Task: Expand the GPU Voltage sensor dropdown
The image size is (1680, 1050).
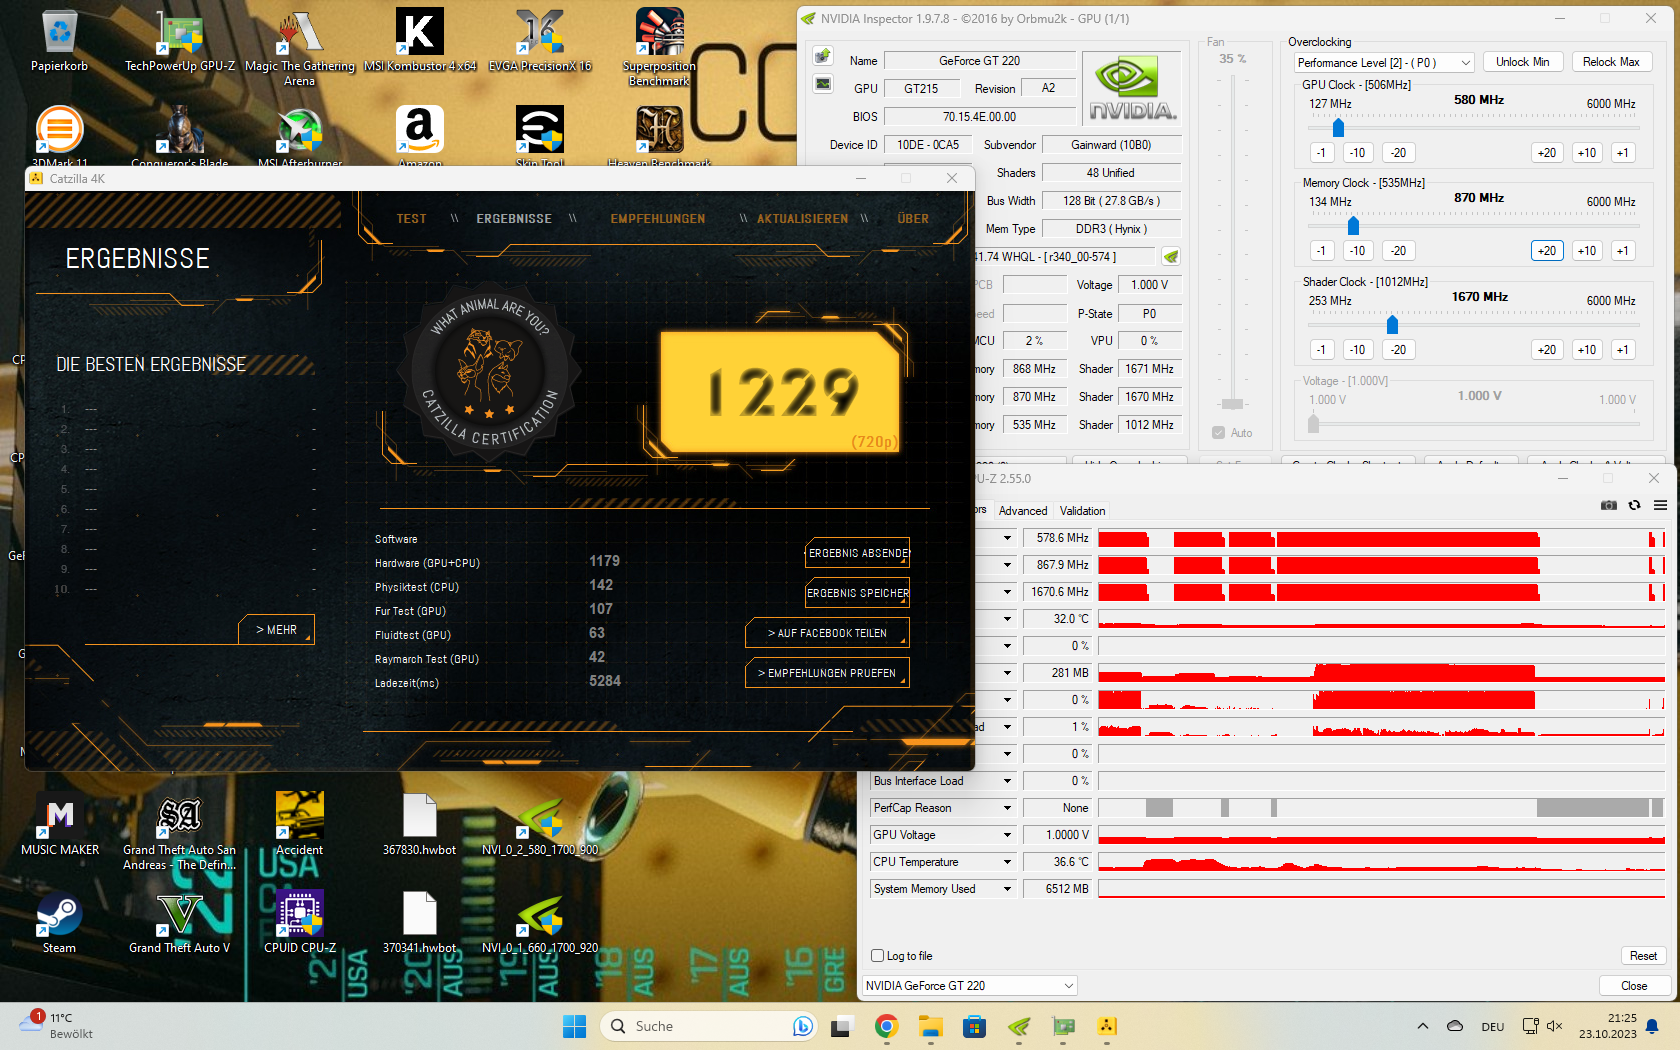Action: point(1007,835)
